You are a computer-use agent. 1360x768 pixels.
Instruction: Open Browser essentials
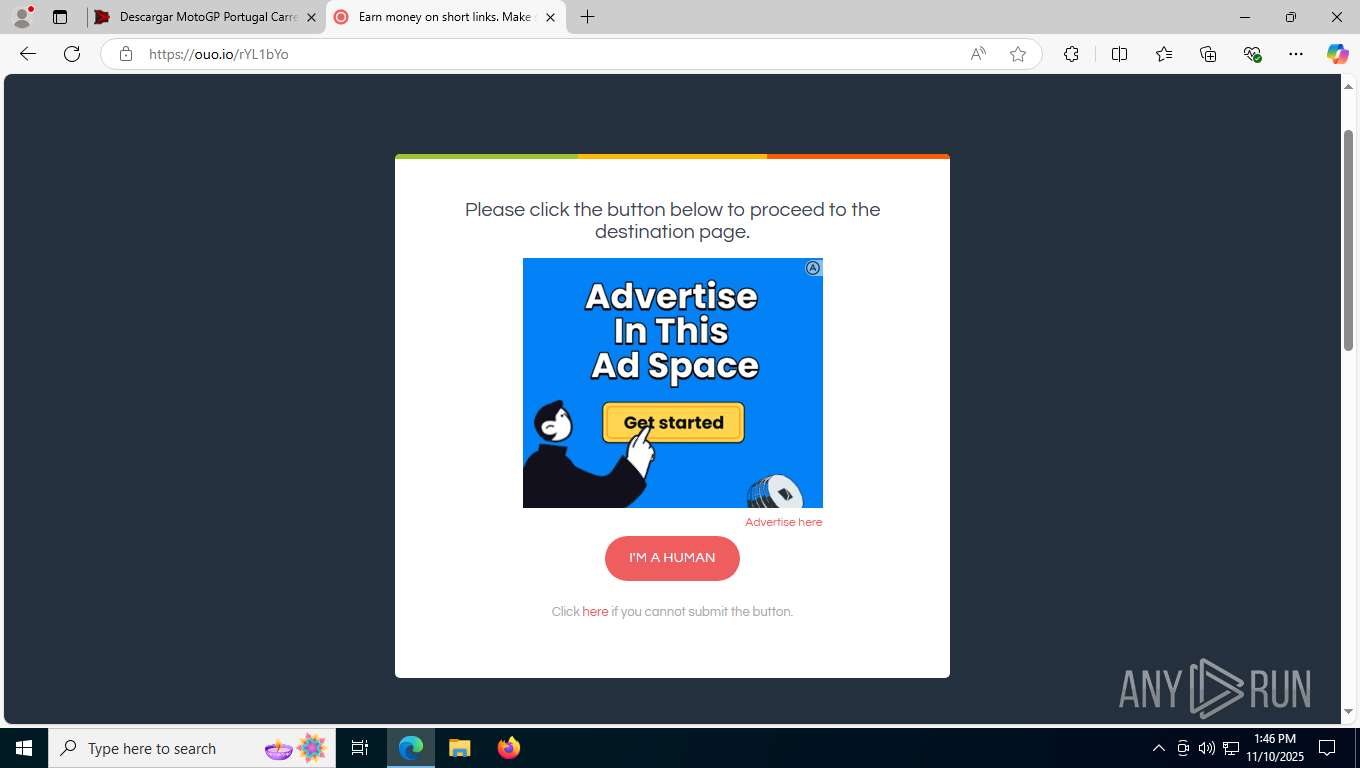click(1252, 54)
